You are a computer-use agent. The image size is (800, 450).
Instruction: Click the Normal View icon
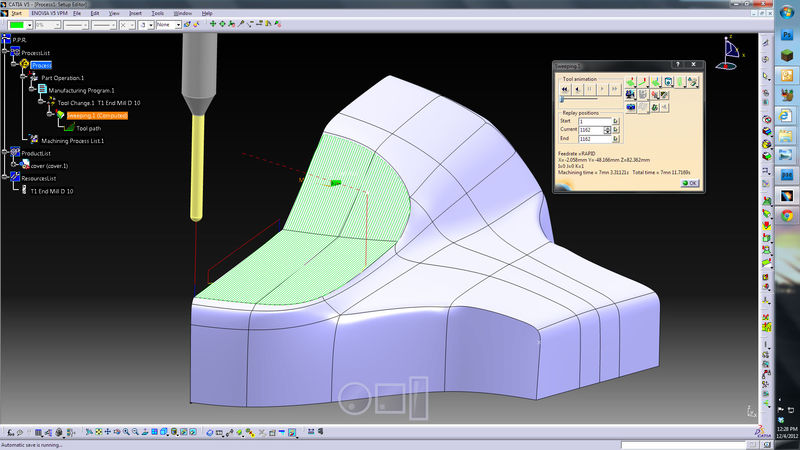tap(144, 432)
